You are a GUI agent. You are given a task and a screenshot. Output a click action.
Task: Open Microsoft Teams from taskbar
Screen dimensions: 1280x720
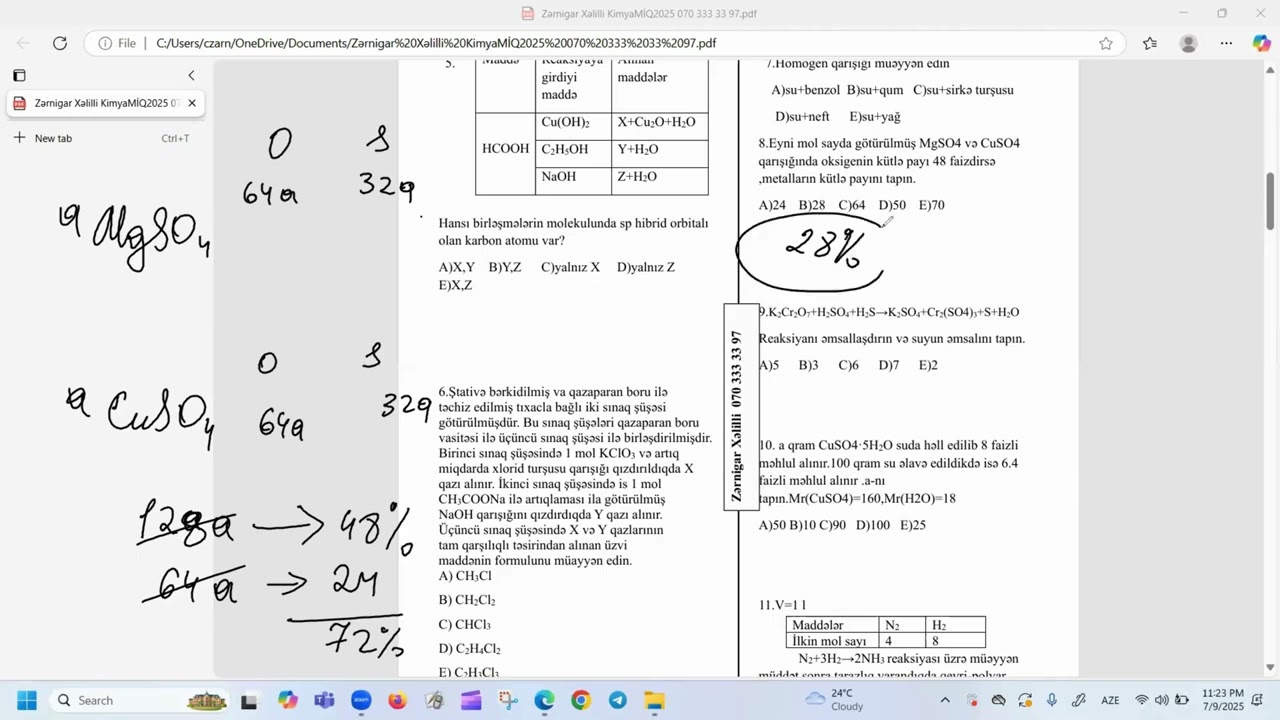(x=324, y=700)
